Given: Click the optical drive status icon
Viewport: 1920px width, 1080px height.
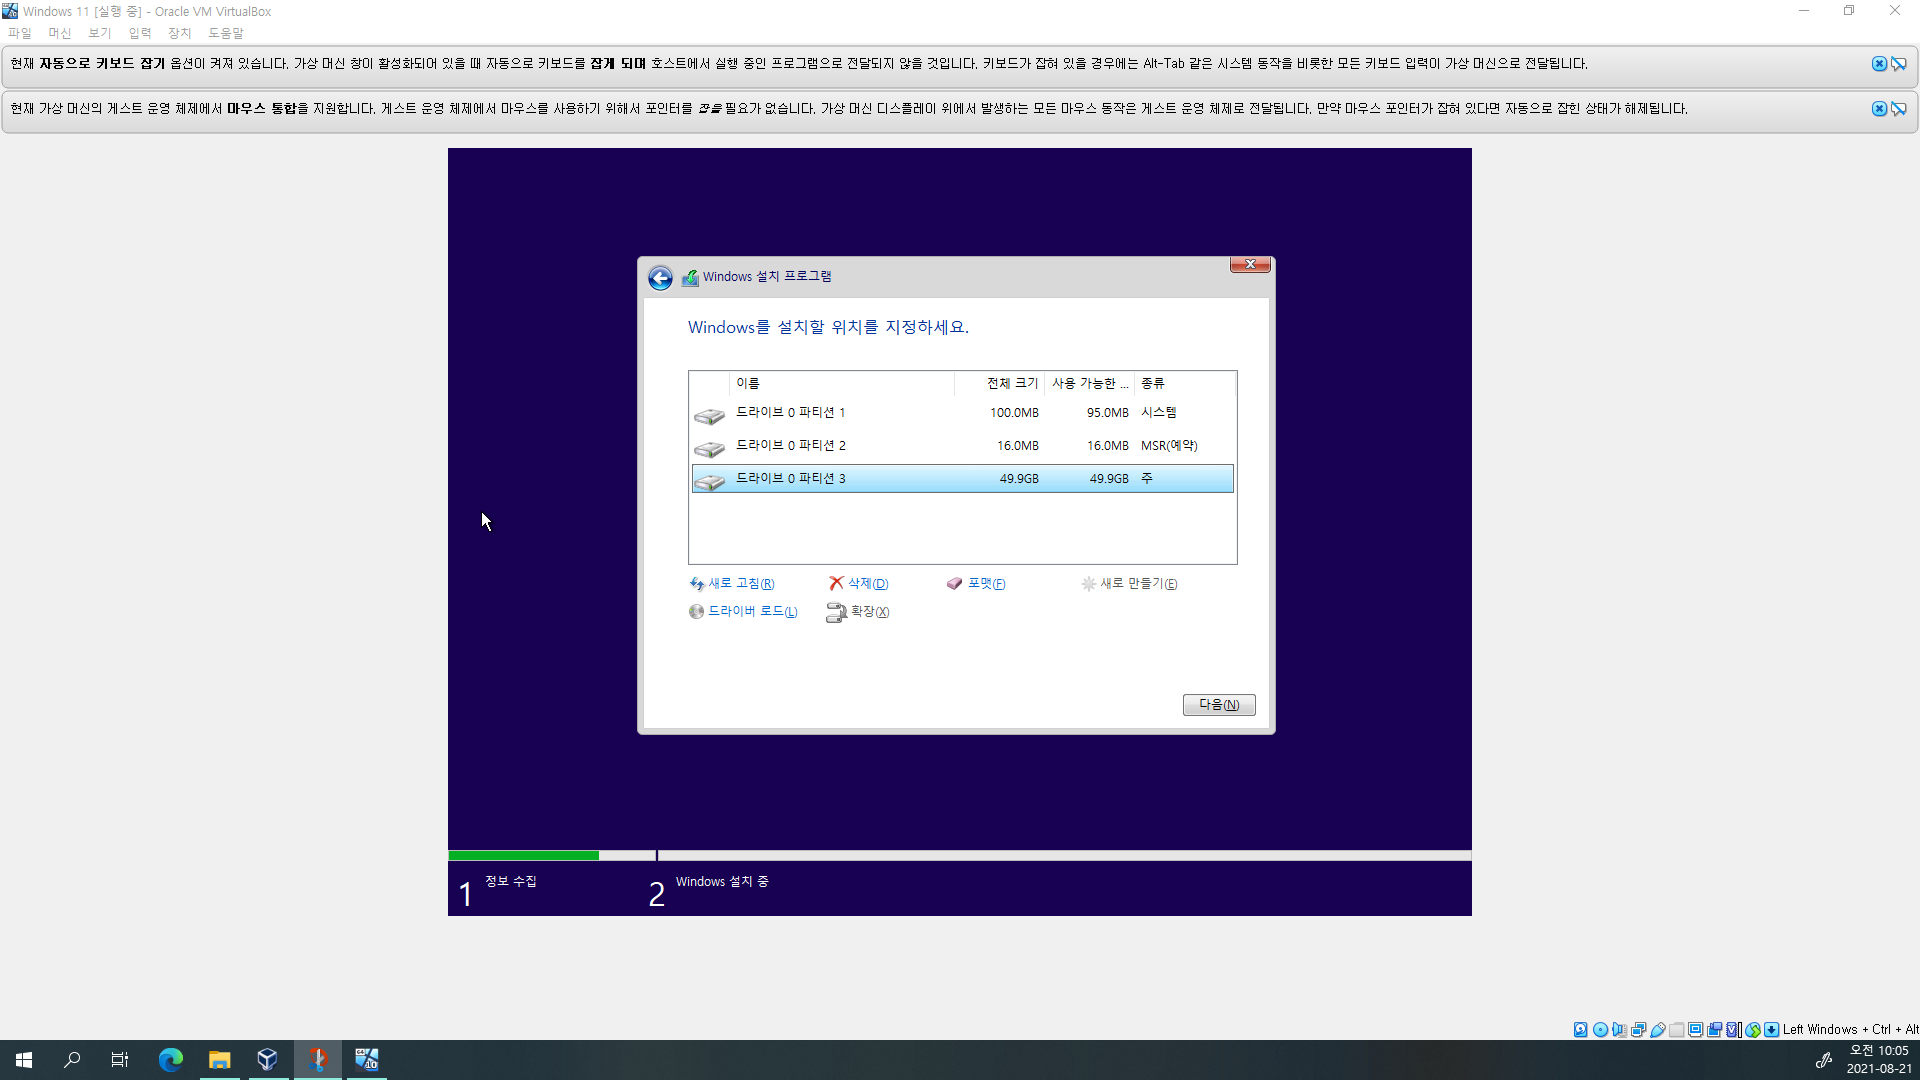Looking at the screenshot, I should [x=1600, y=1029].
